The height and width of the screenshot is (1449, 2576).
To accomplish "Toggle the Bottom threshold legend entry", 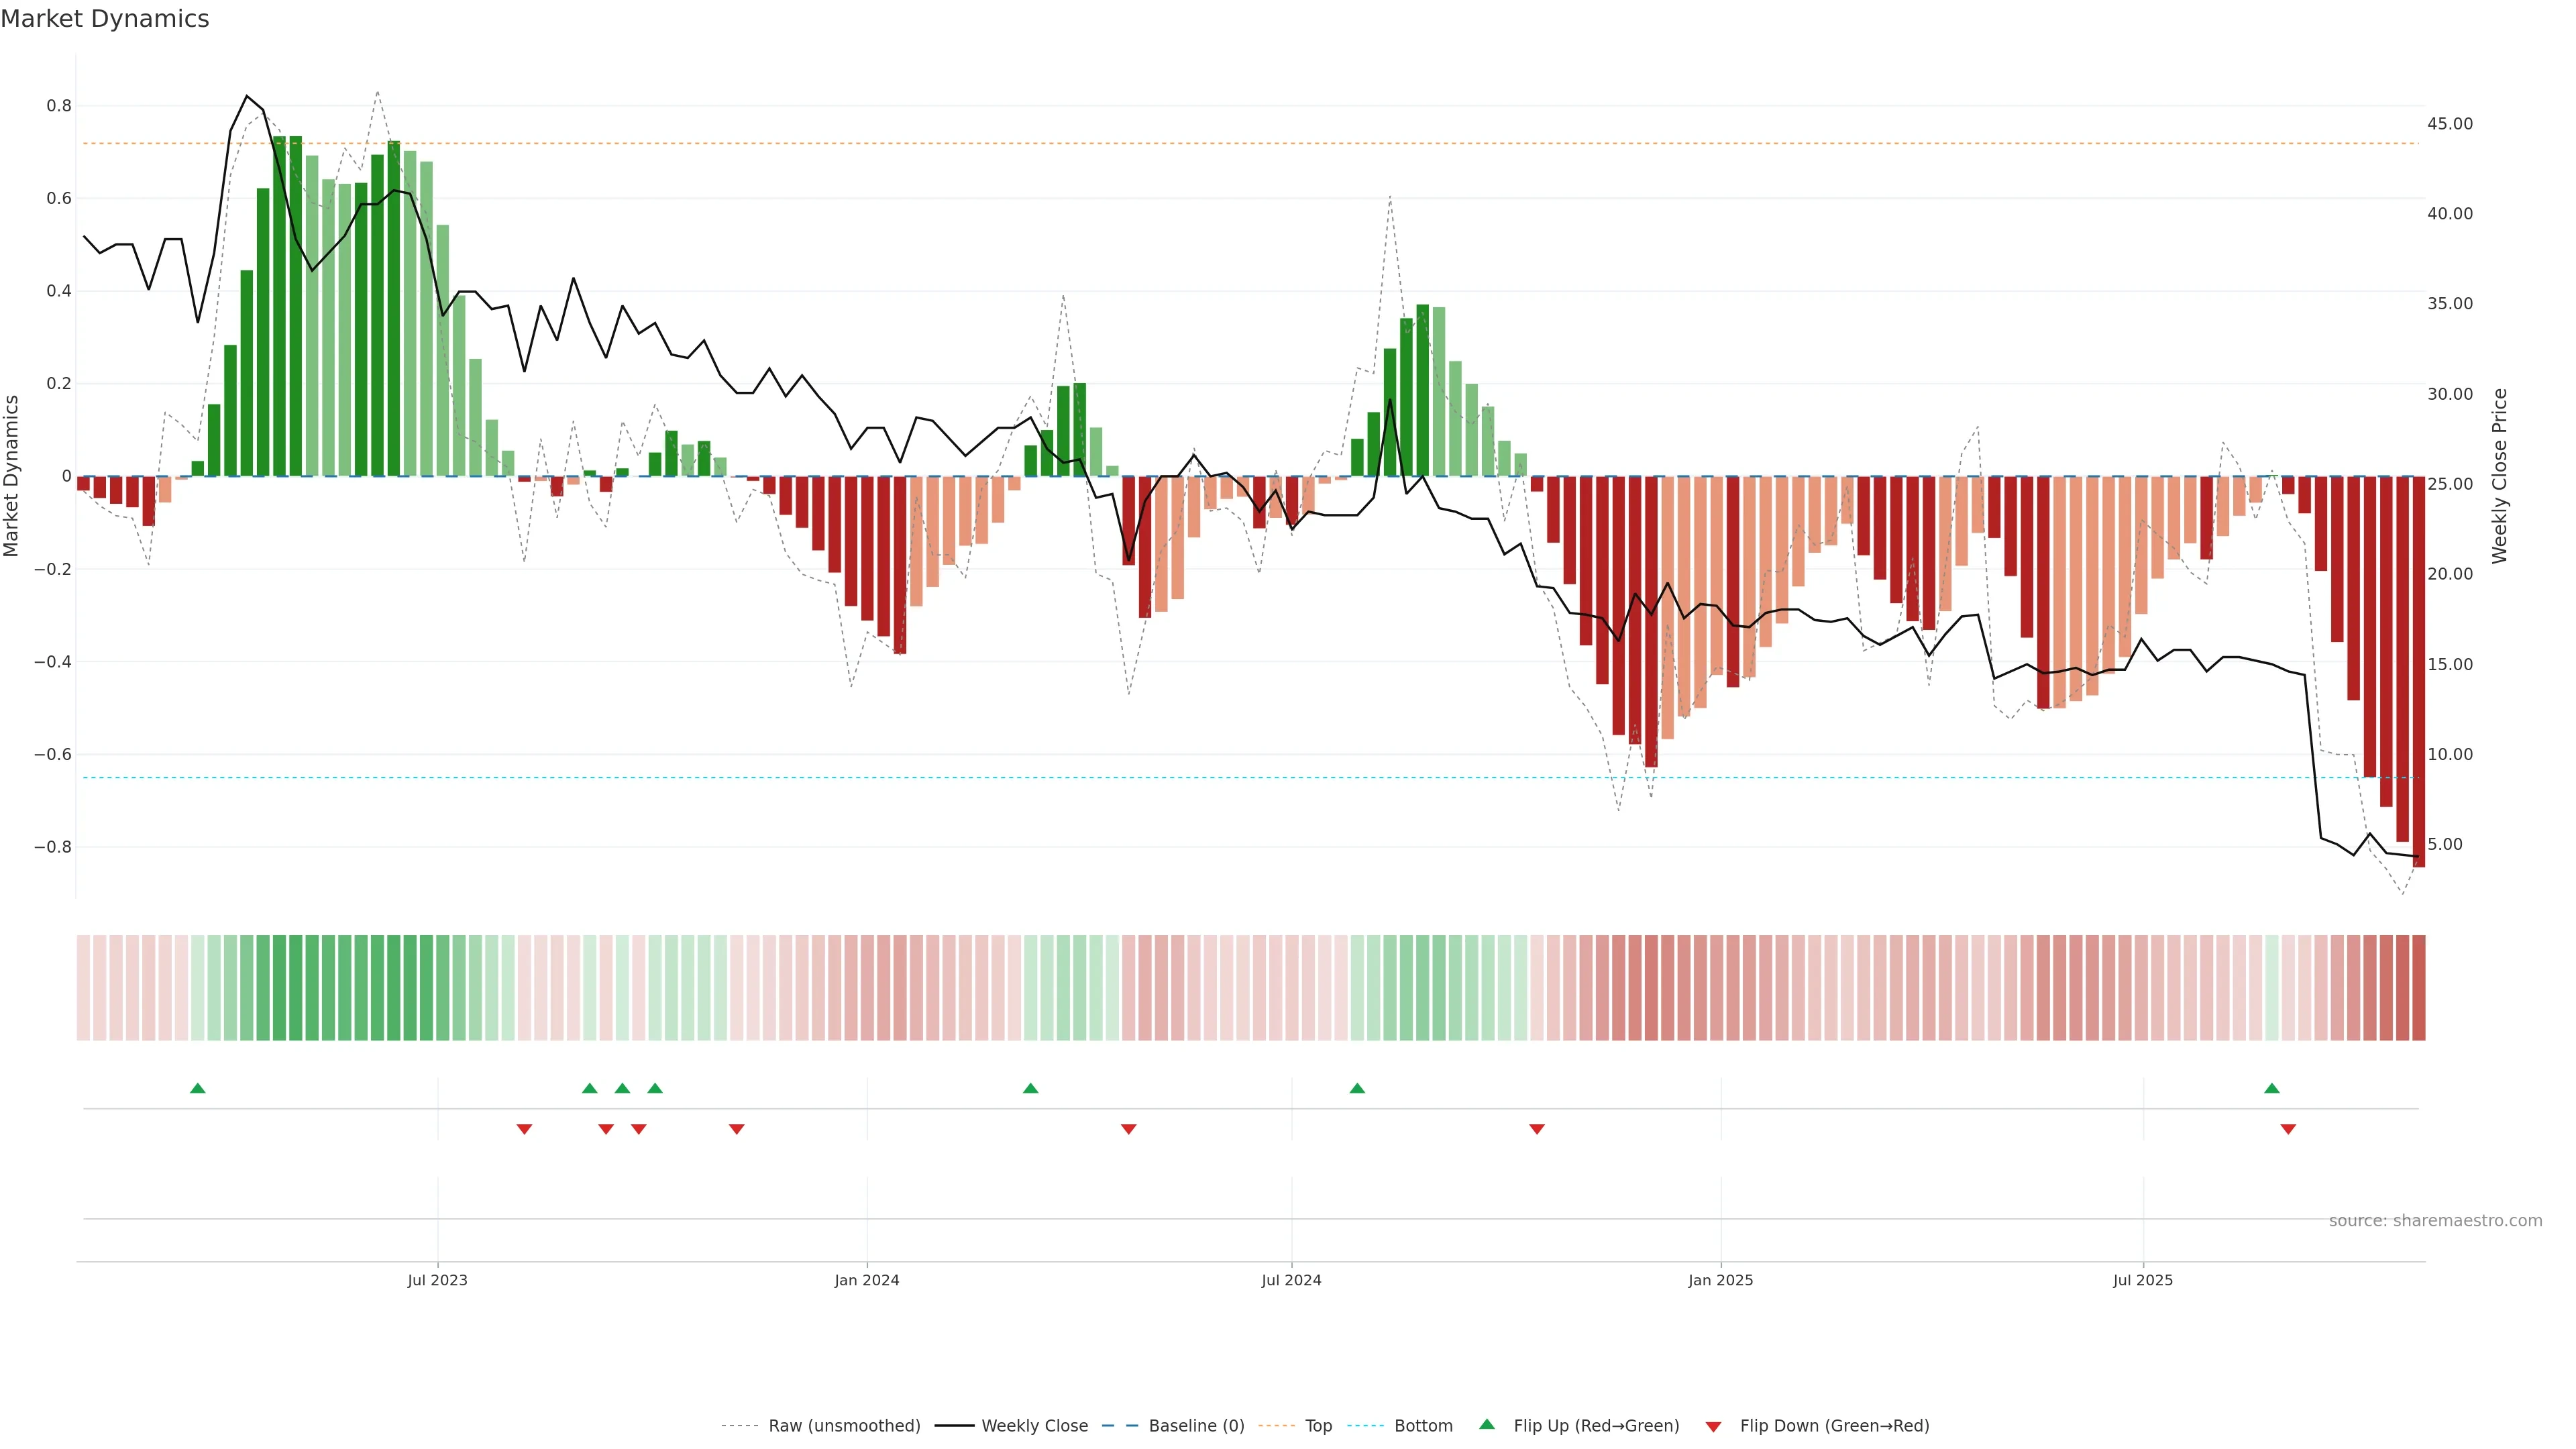I will point(1423,1426).
